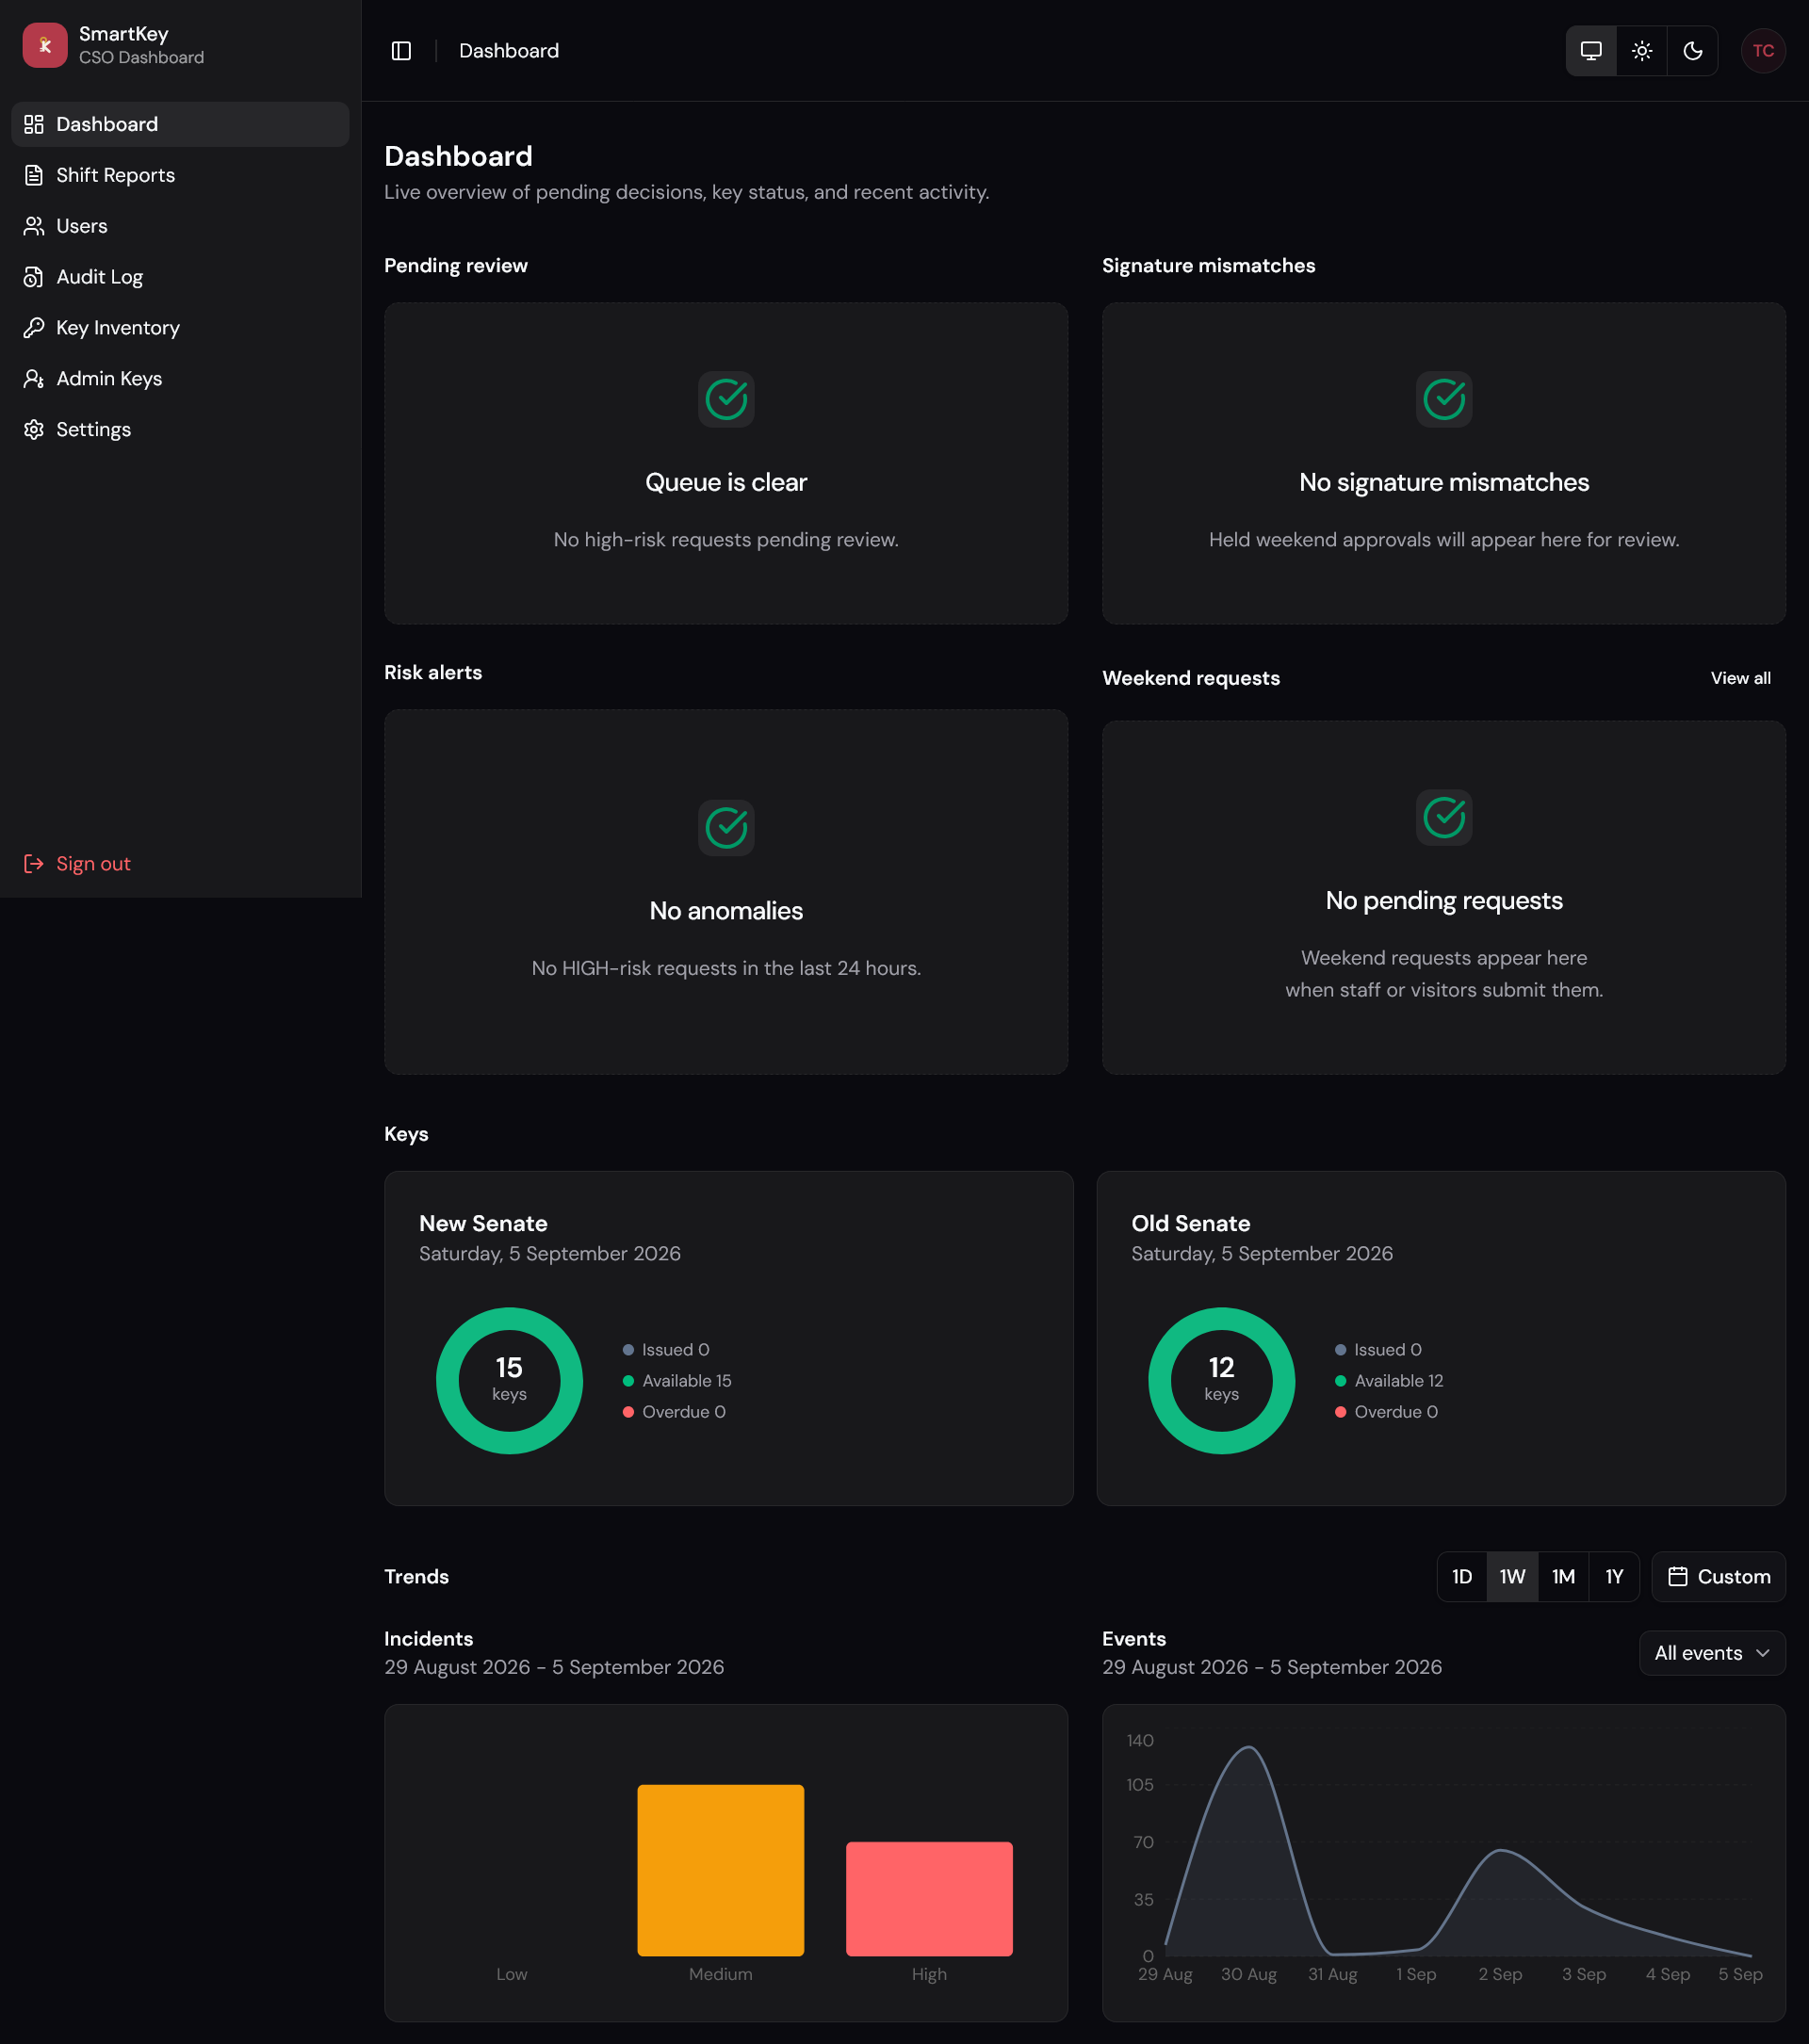
Task: Switch to light theme sun icon
Action: (x=1642, y=51)
